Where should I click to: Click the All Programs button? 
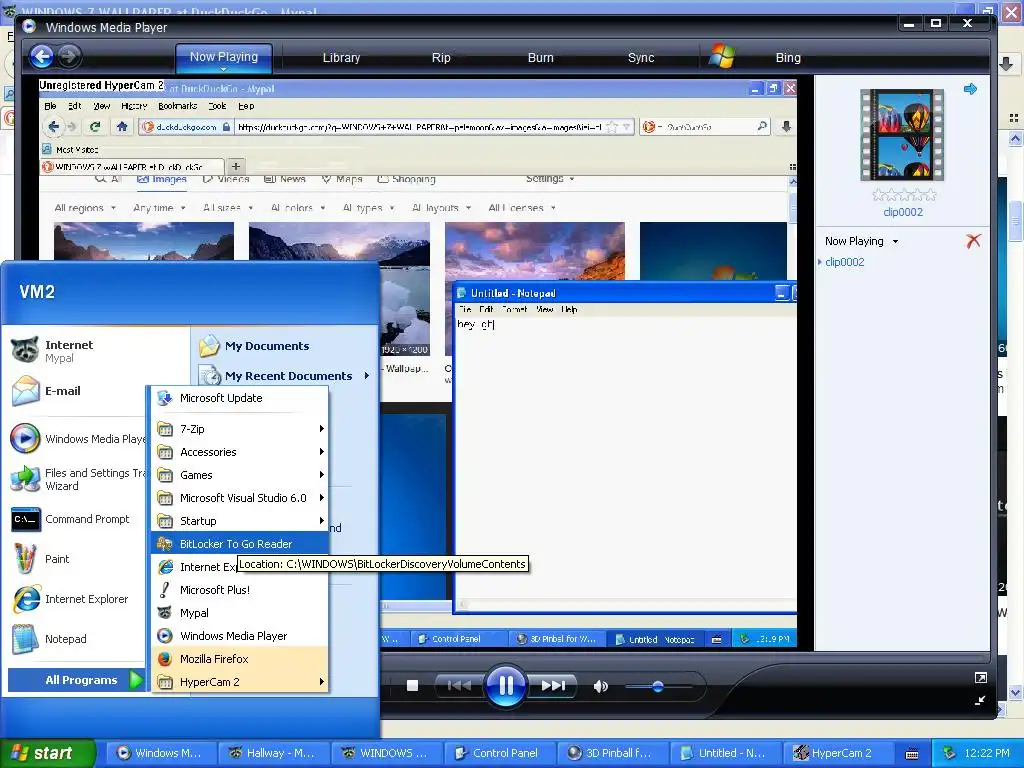pos(76,680)
